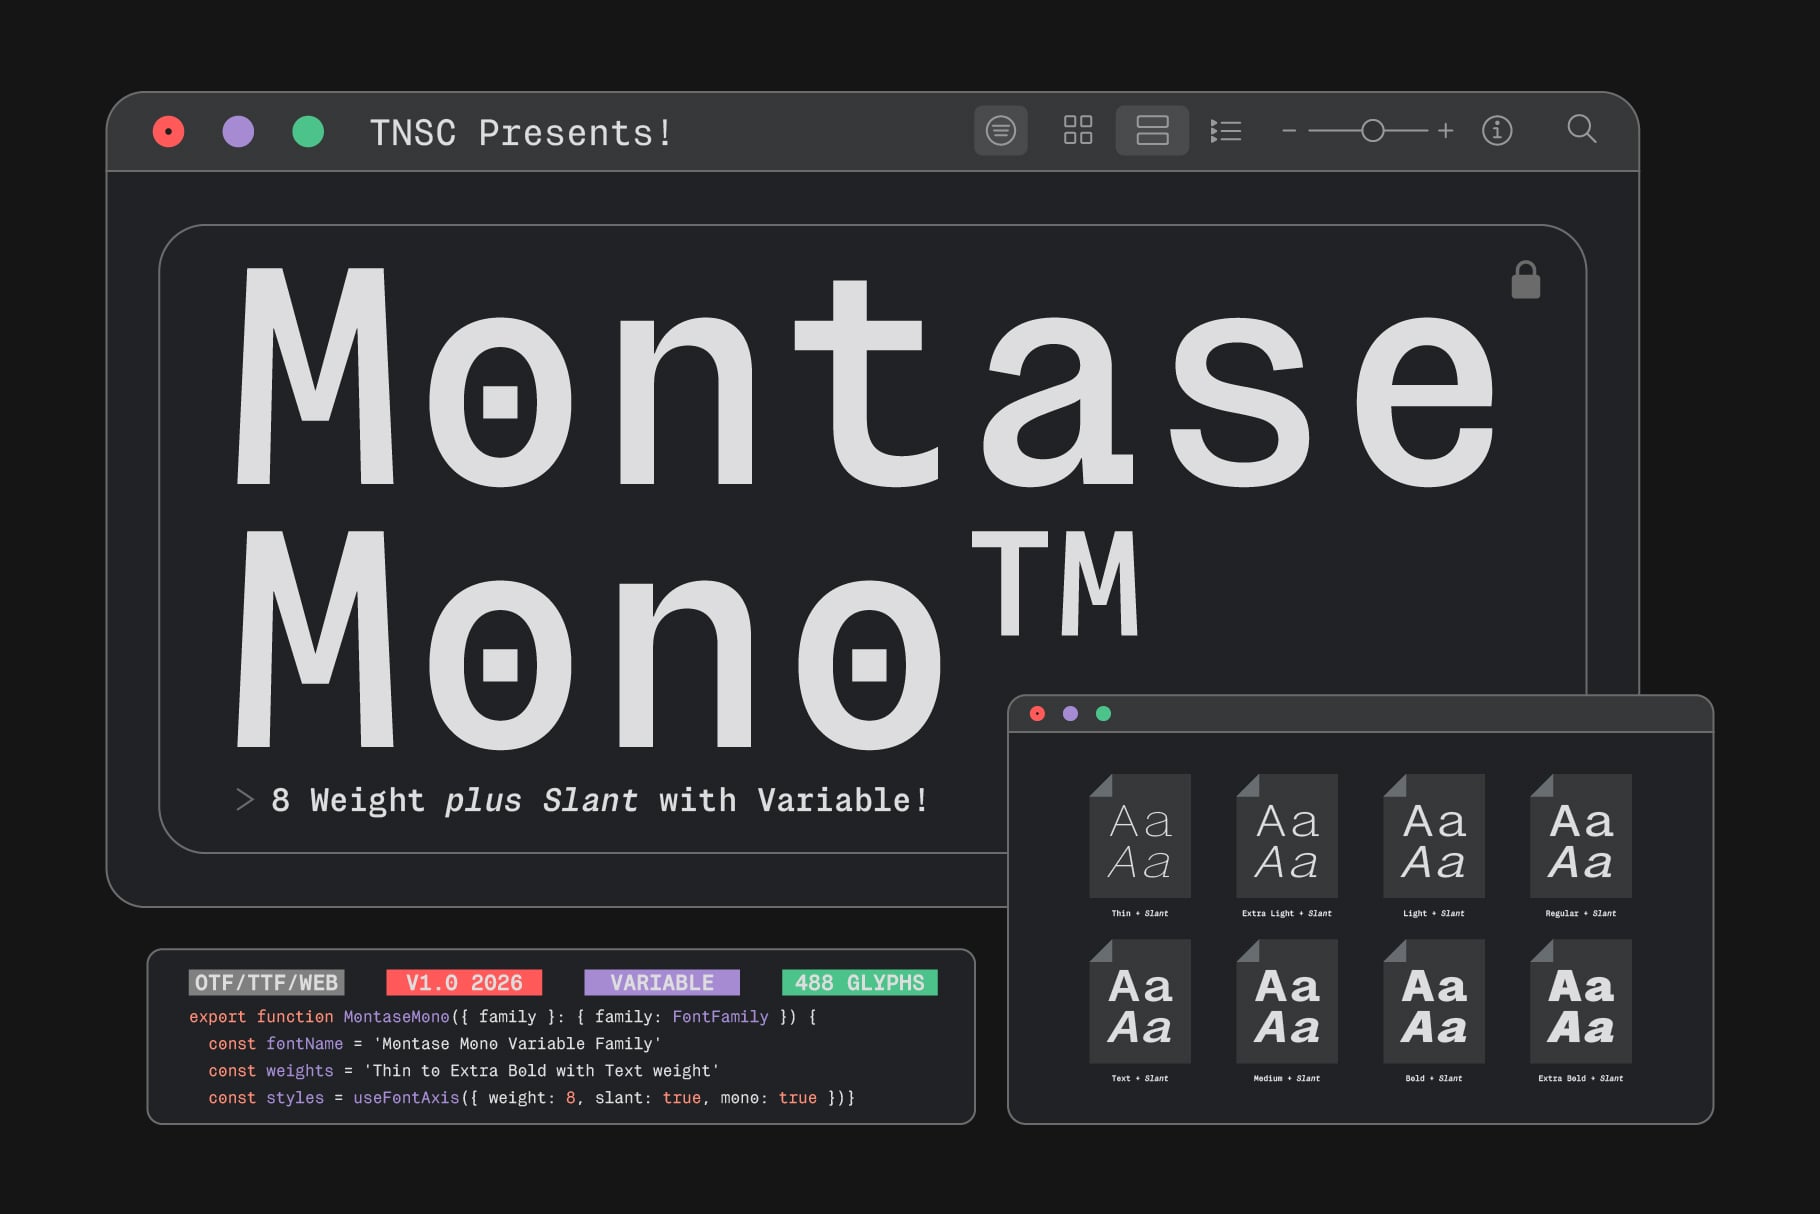
Task: Click the '8 Weight plus Slant with Variable!' line
Action: pos(600,800)
